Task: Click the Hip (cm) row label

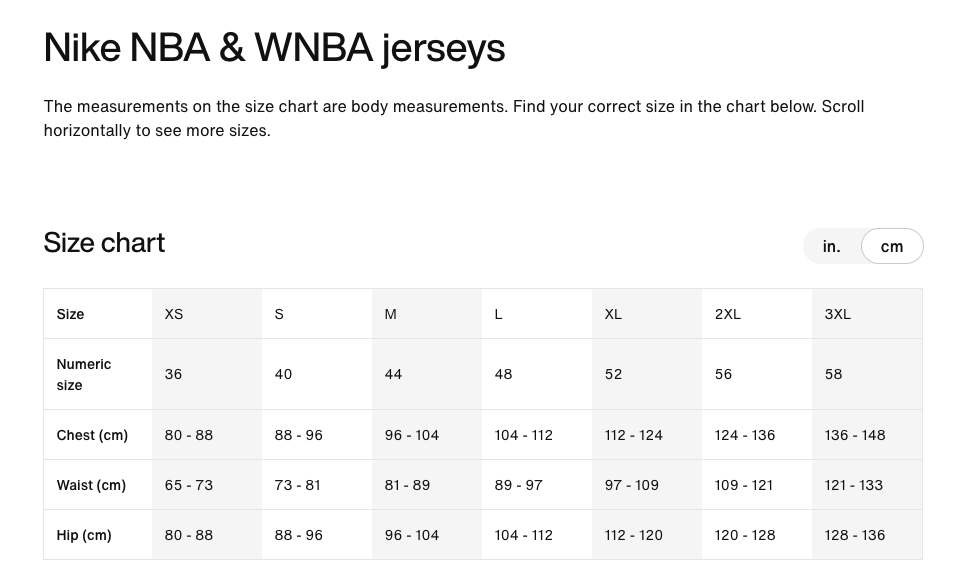Action: 84,535
